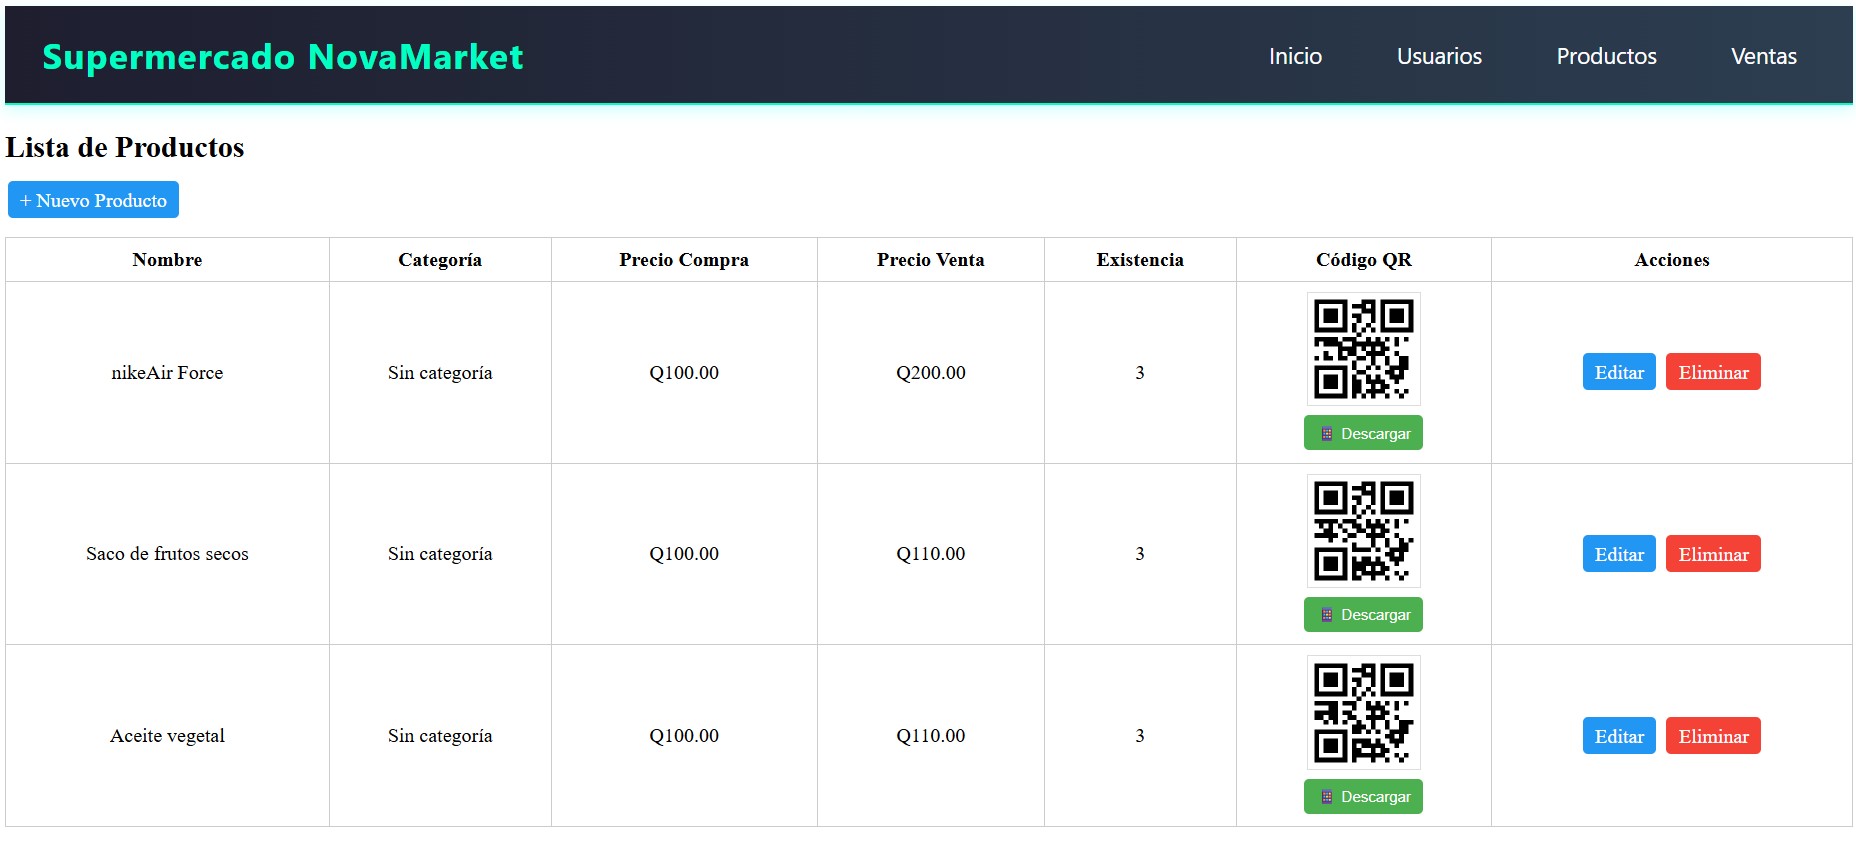This screenshot has height=867, width=1856.
Task: Click Q100.00 purchase price for nikeAir Force
Action: 684,372
